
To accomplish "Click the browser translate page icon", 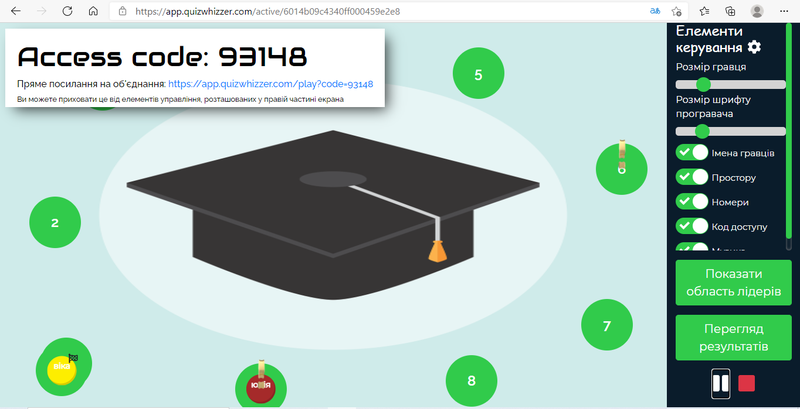I will tap(654, 11).
